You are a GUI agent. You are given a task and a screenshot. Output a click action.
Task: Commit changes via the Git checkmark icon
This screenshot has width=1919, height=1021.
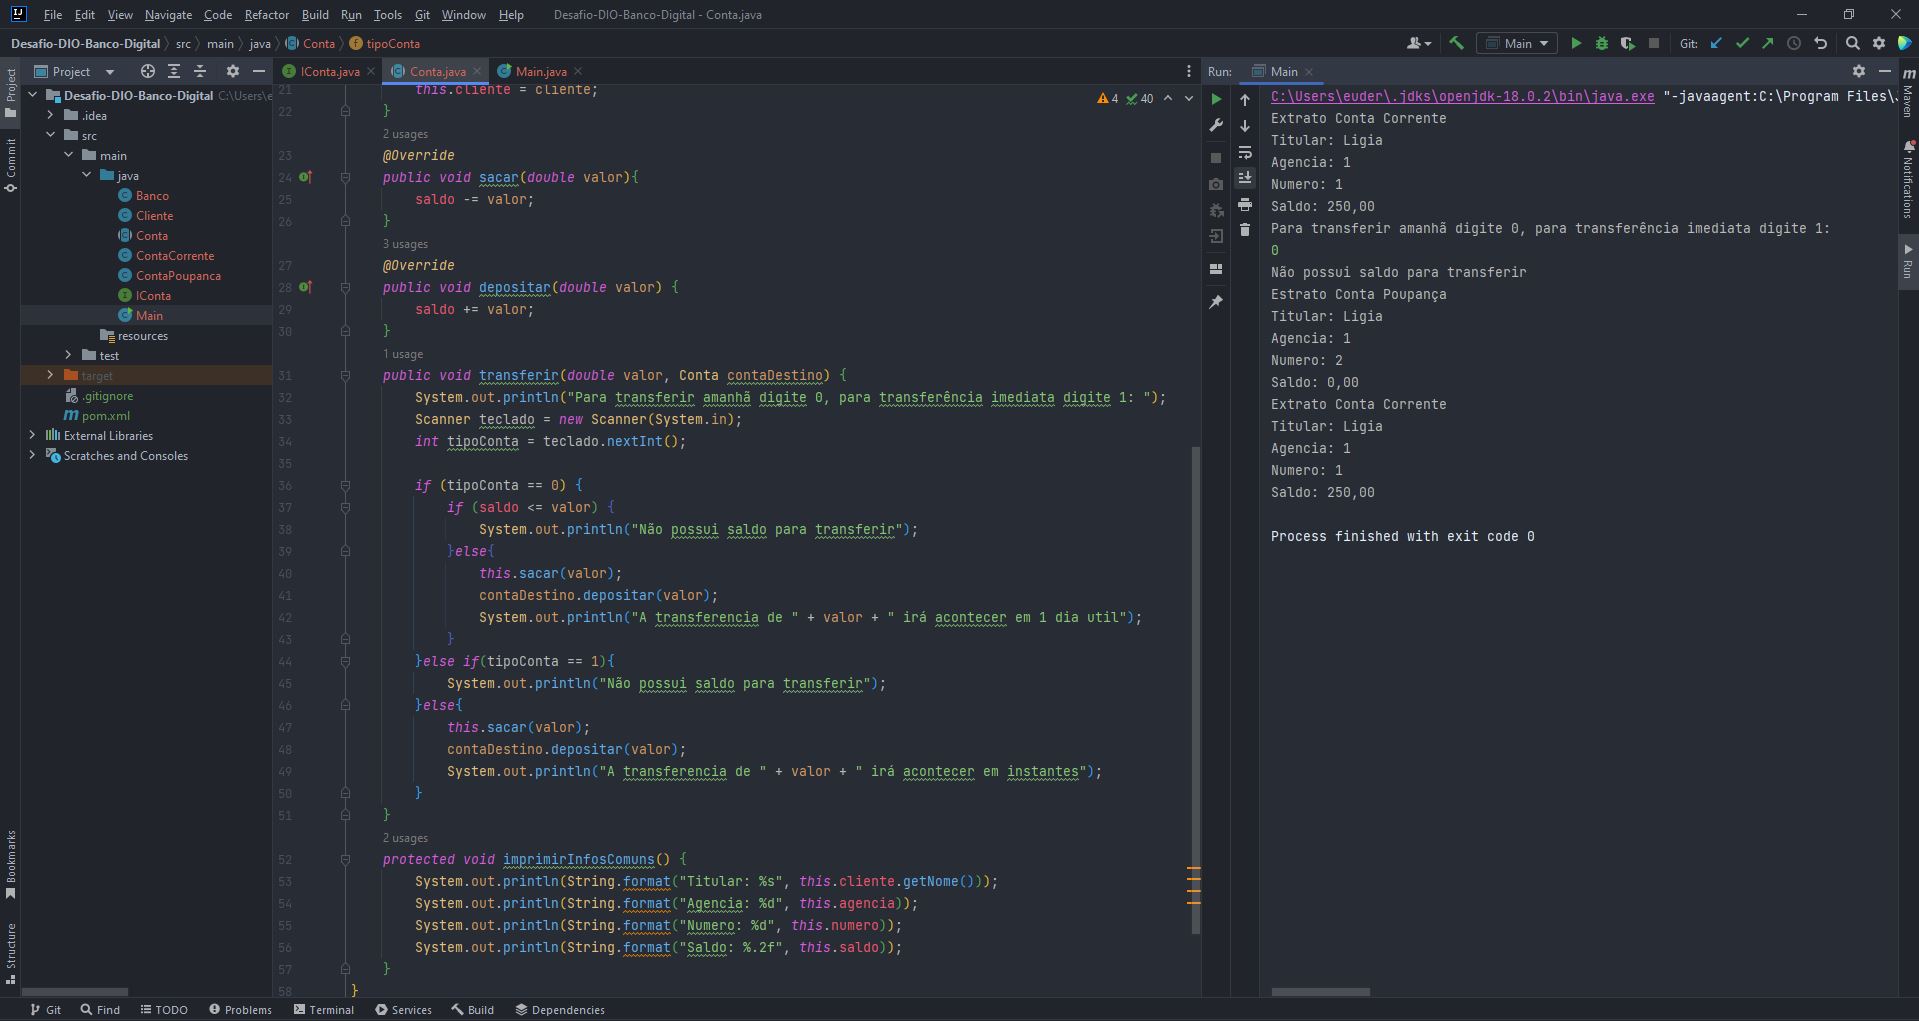pos(1743,44)
